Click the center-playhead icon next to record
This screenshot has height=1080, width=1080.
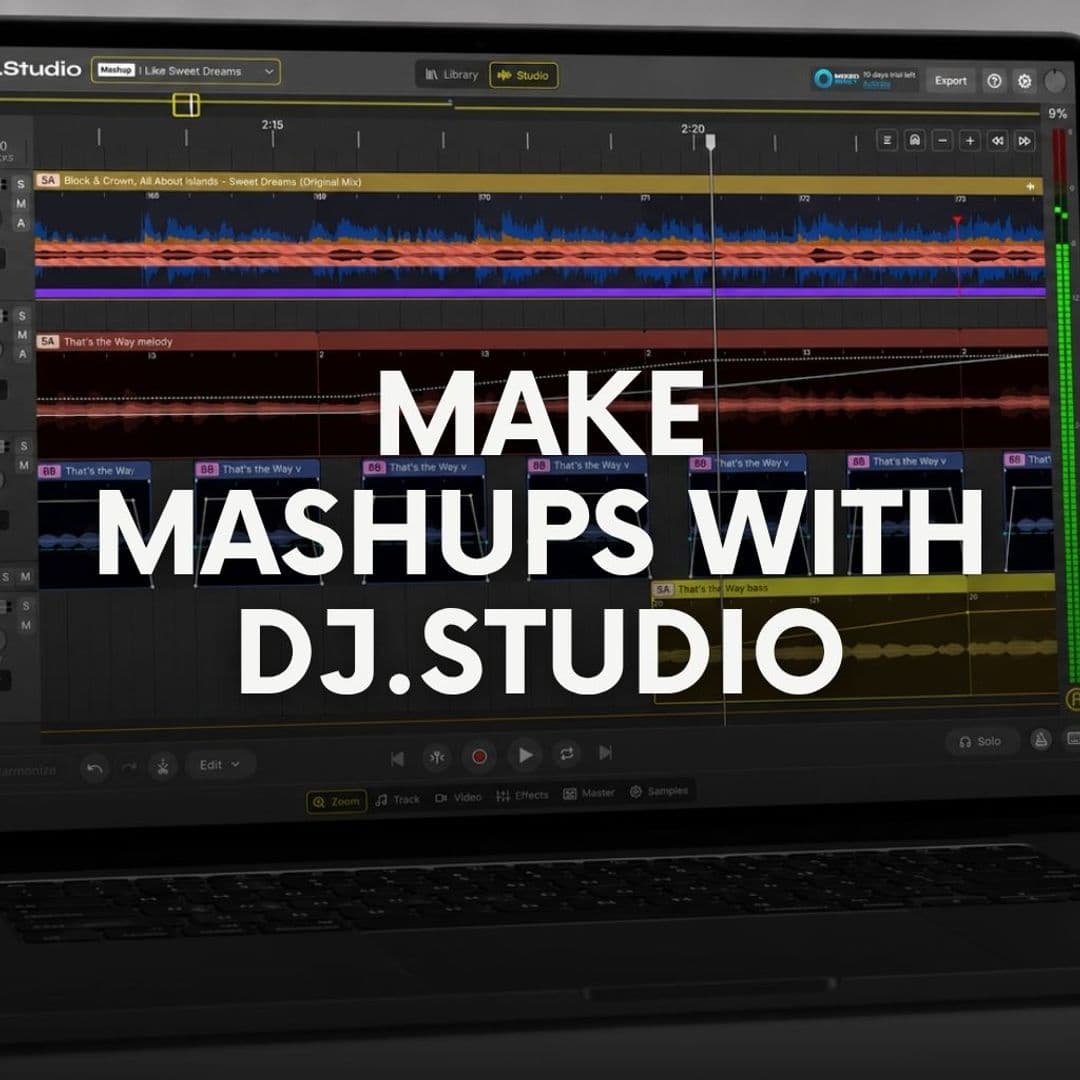(437, 758)
